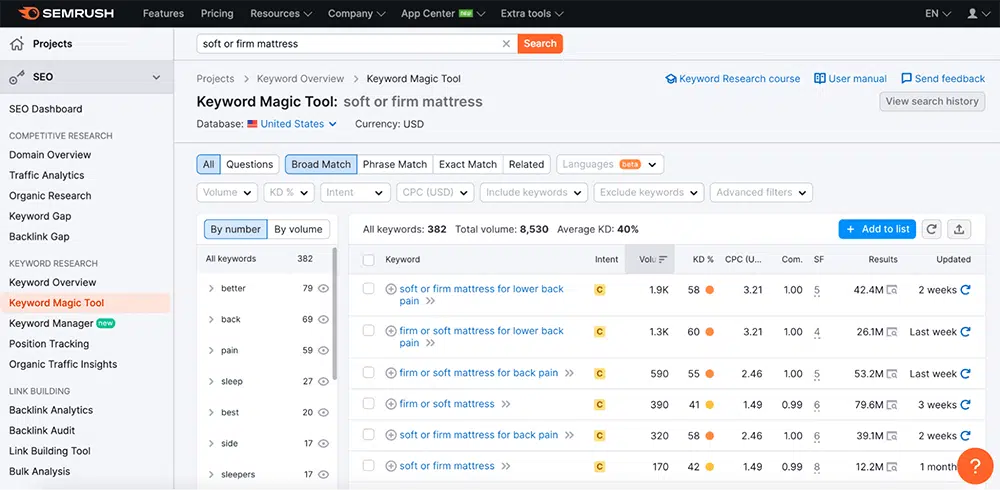1000x490 pixels.
Task: Open the KD % filter dropdown
Action: click(x=289, y=193)
